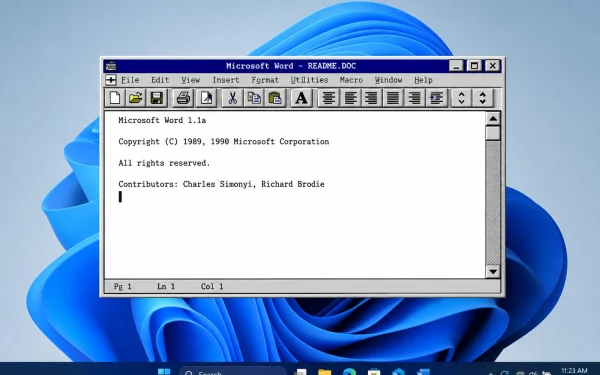Click the scrollbar up arrow in the document
Viewport: 600px width, 375px height.
(493, 119)
